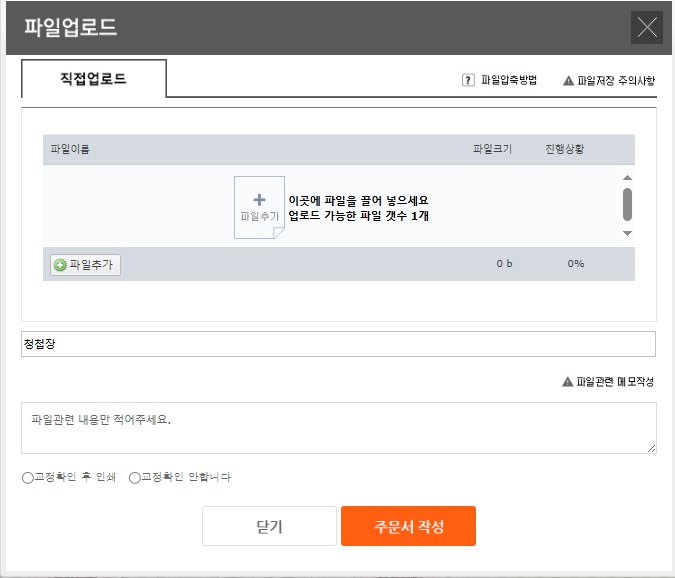The image size is (675, 578).
Task: Click the 파일추가 document drop icon
Action: coord(259,207)
